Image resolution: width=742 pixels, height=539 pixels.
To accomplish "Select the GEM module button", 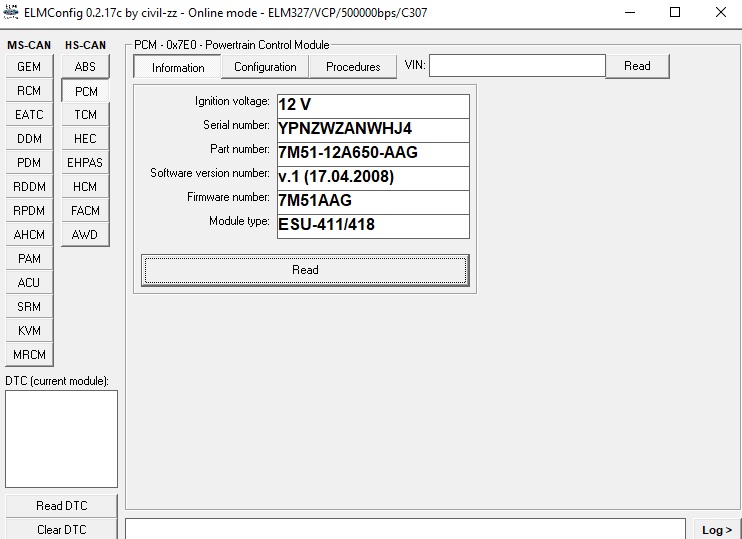I will point(29,67).
